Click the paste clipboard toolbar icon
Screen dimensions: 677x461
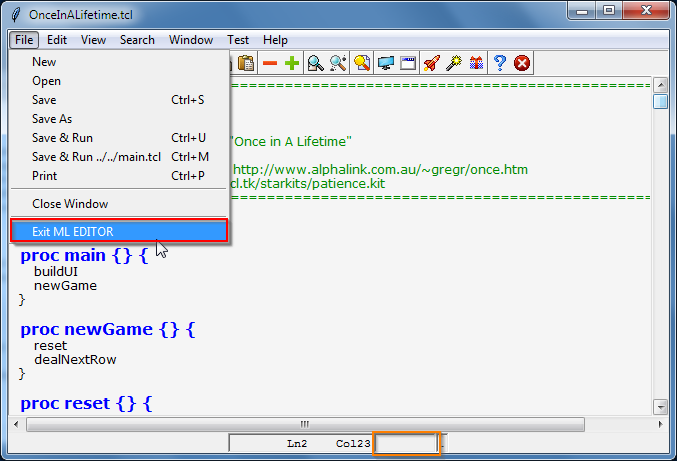(x=246, y=63)
